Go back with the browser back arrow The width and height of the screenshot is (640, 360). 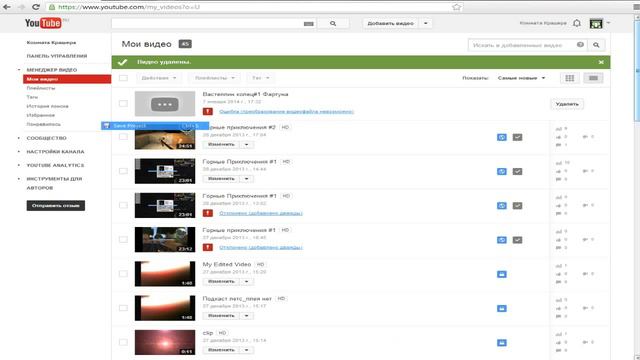tap(7, 7)
